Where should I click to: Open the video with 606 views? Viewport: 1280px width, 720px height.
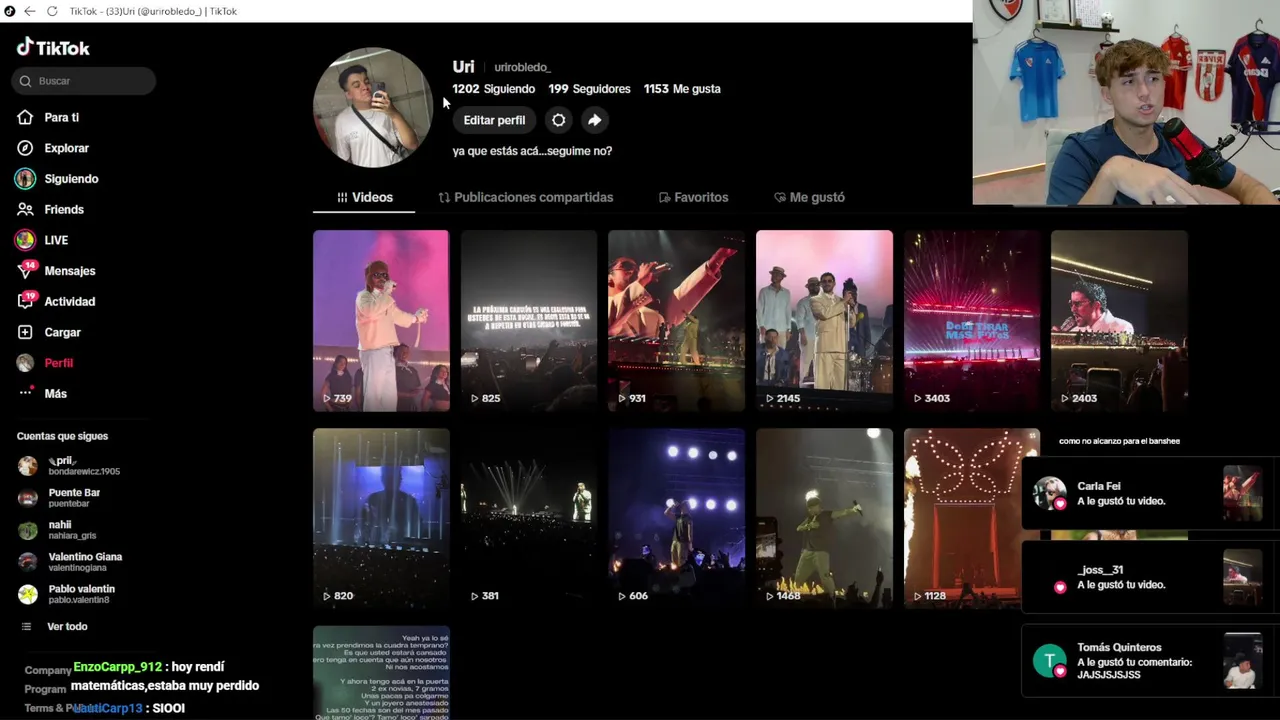676,518
